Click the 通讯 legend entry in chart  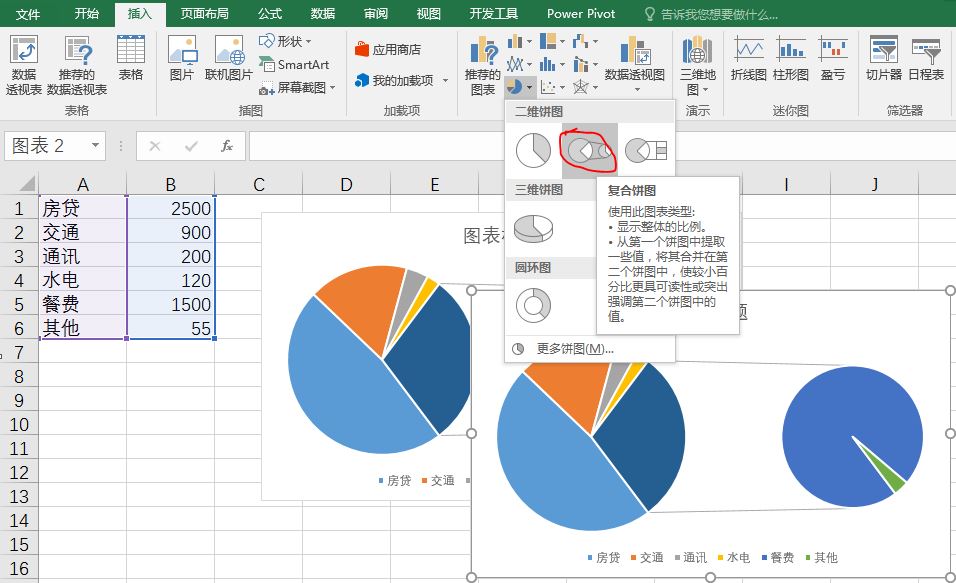pos(691,557)
